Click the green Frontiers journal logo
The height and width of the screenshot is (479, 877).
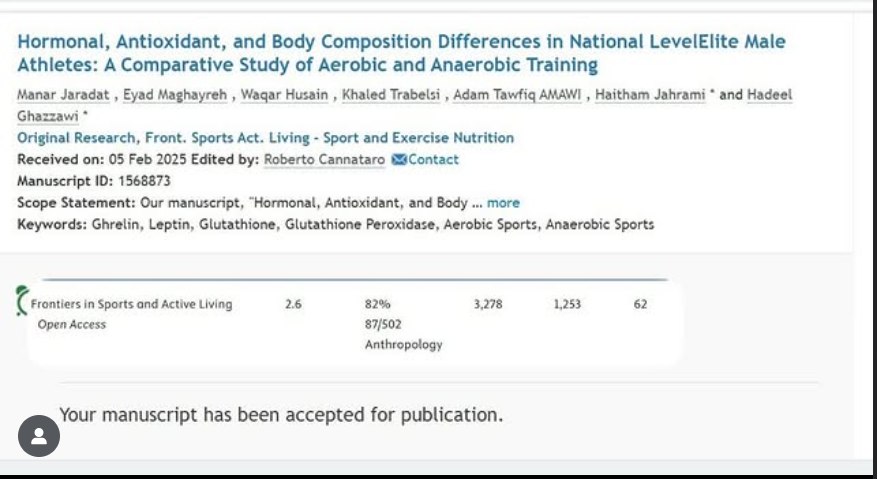[x=22, y=302]
